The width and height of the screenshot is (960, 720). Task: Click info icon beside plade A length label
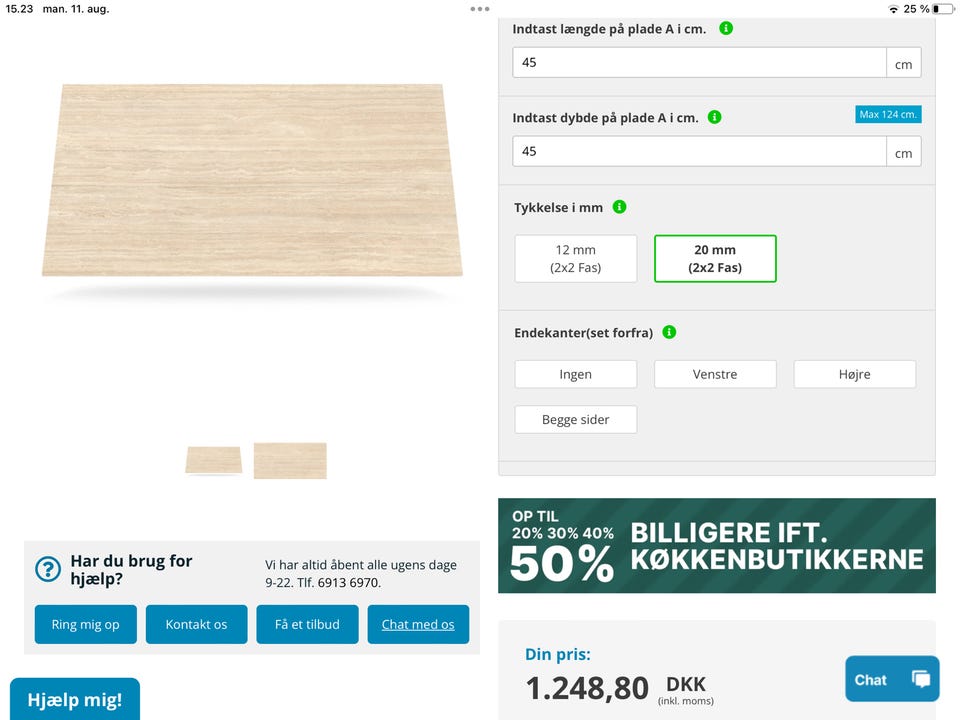point(726,29)
